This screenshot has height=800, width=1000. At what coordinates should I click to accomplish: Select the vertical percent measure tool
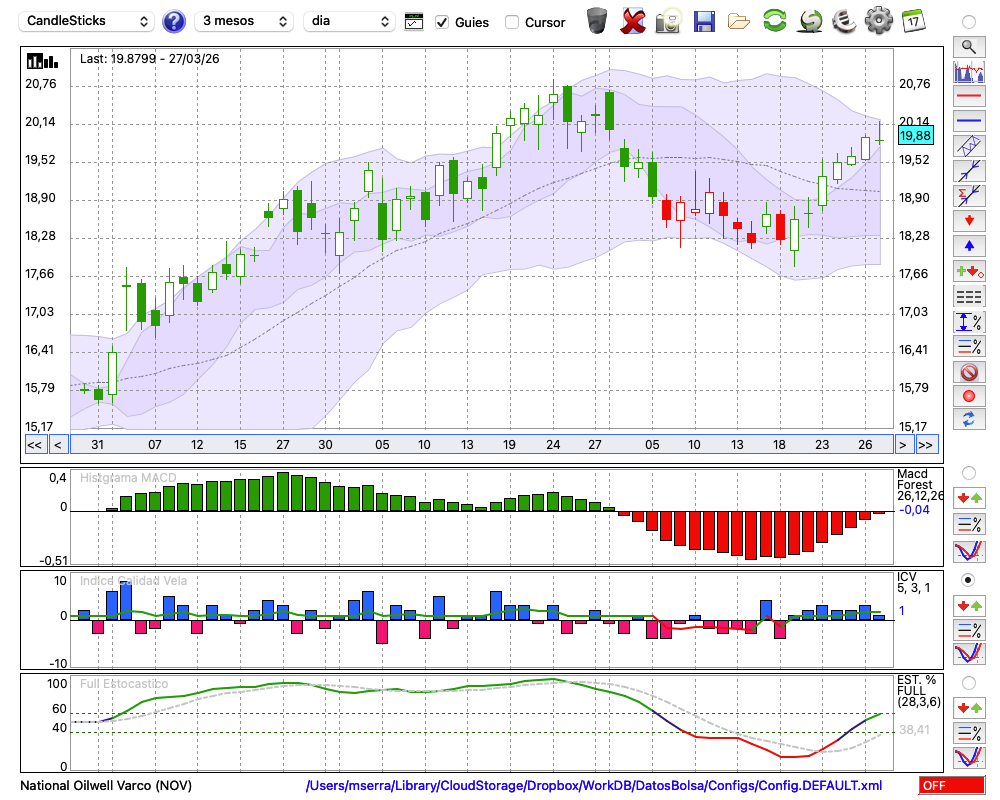point(969,321)
